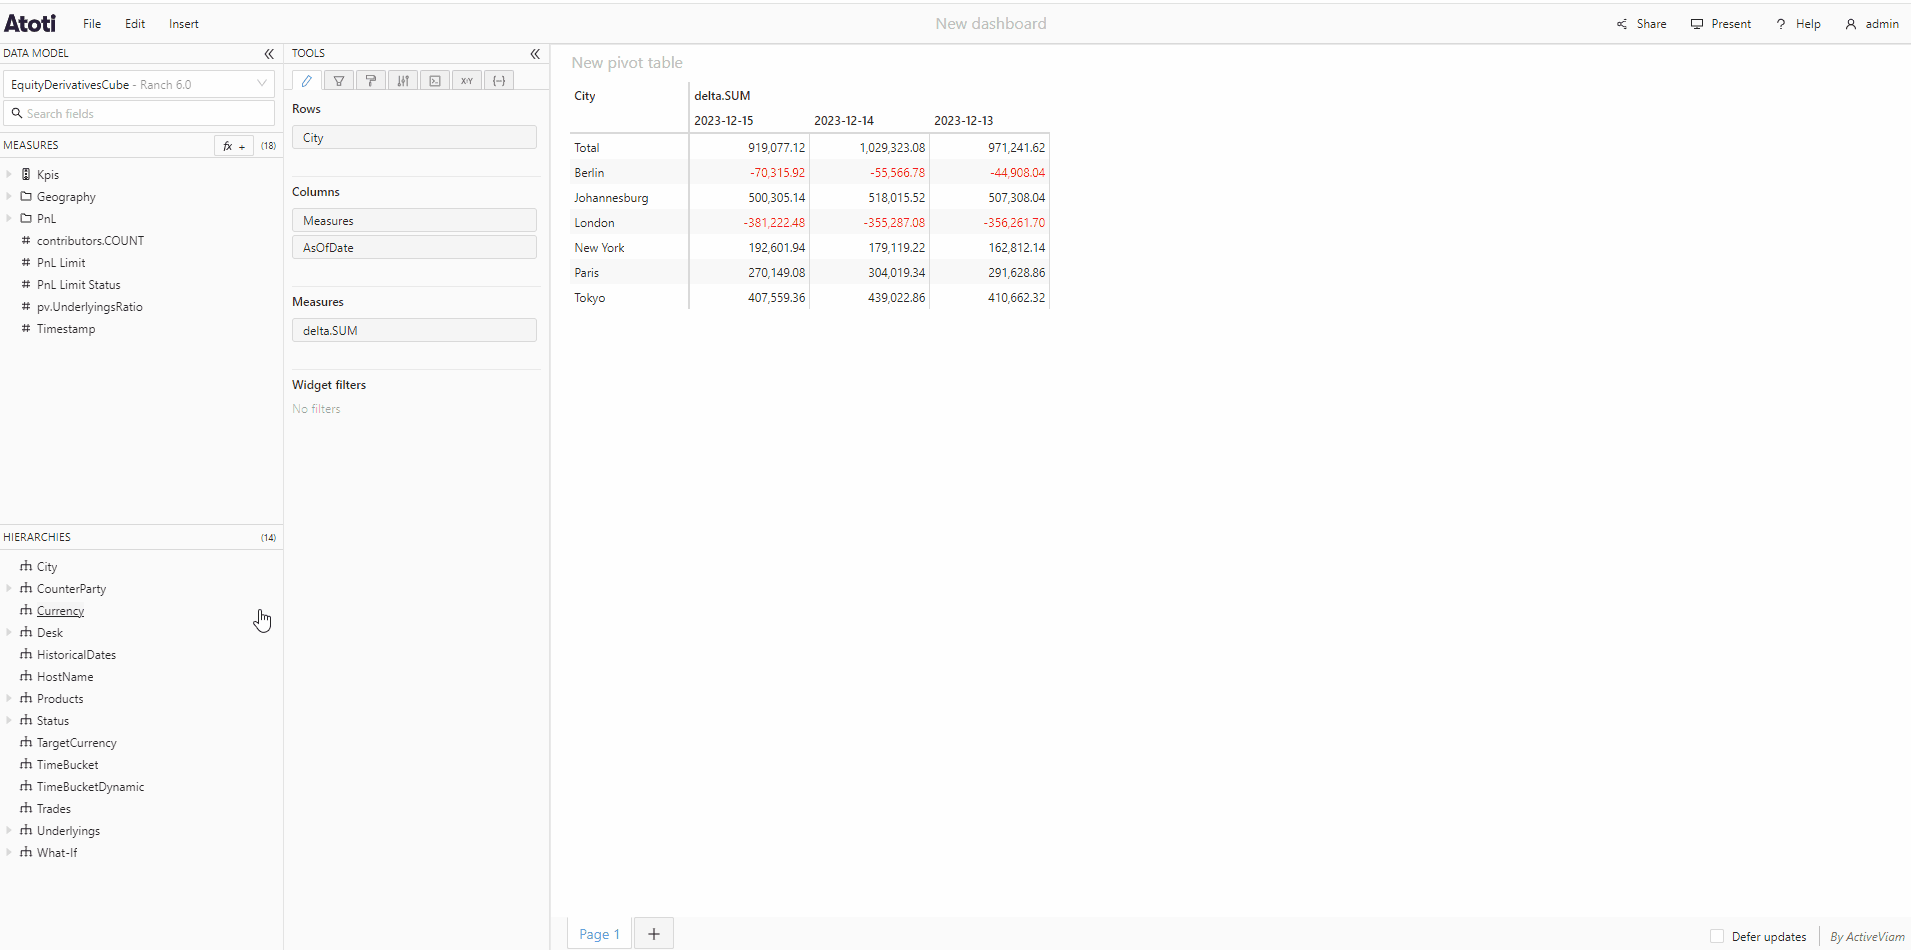Expand the PnL measures folder
This screenshot has width=1911, height=950.
[9, 218]
